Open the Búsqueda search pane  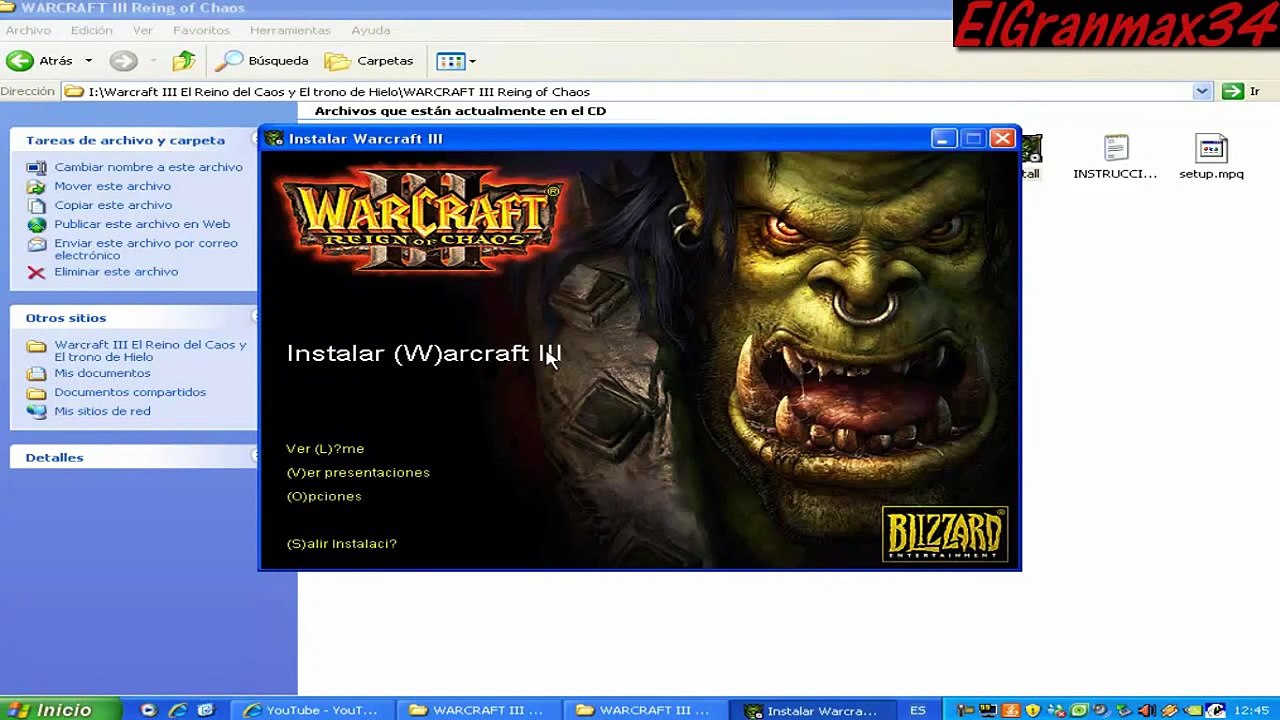pyautogui.click(x=265, y=61)
